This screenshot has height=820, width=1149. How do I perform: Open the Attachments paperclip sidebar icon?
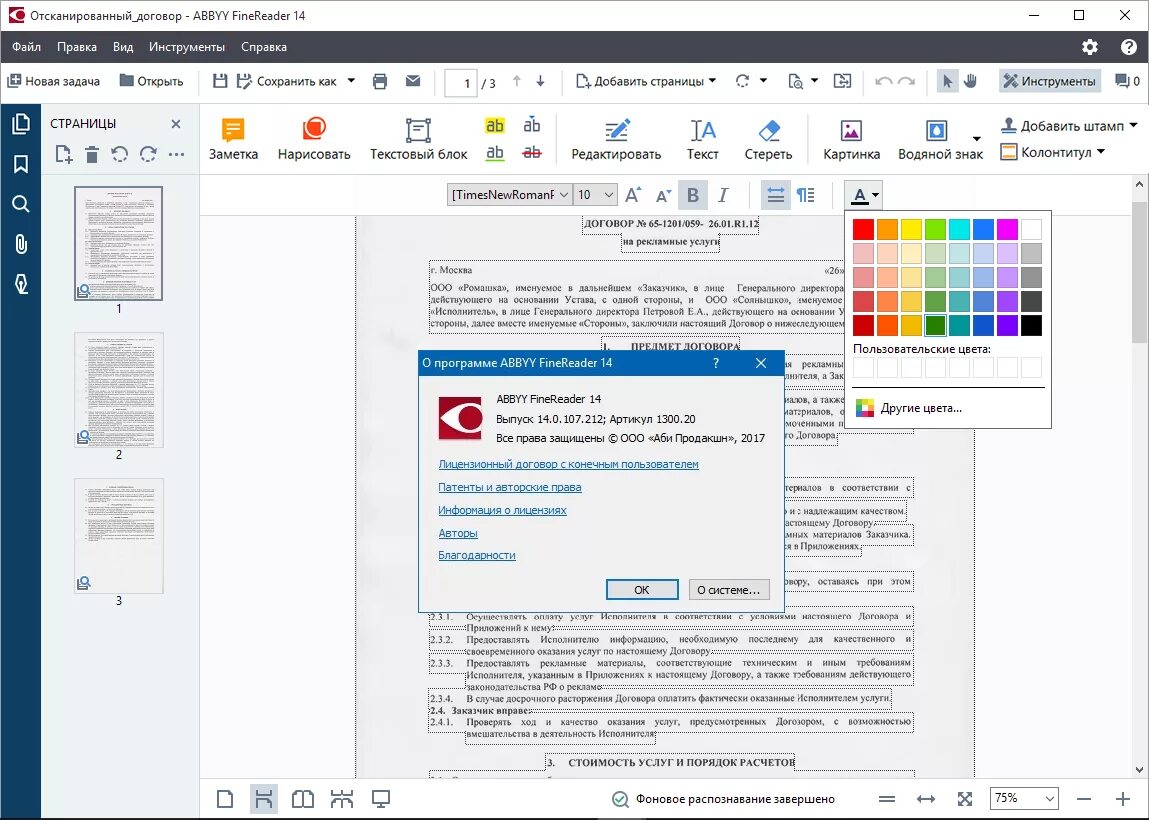tap(21, 244)
